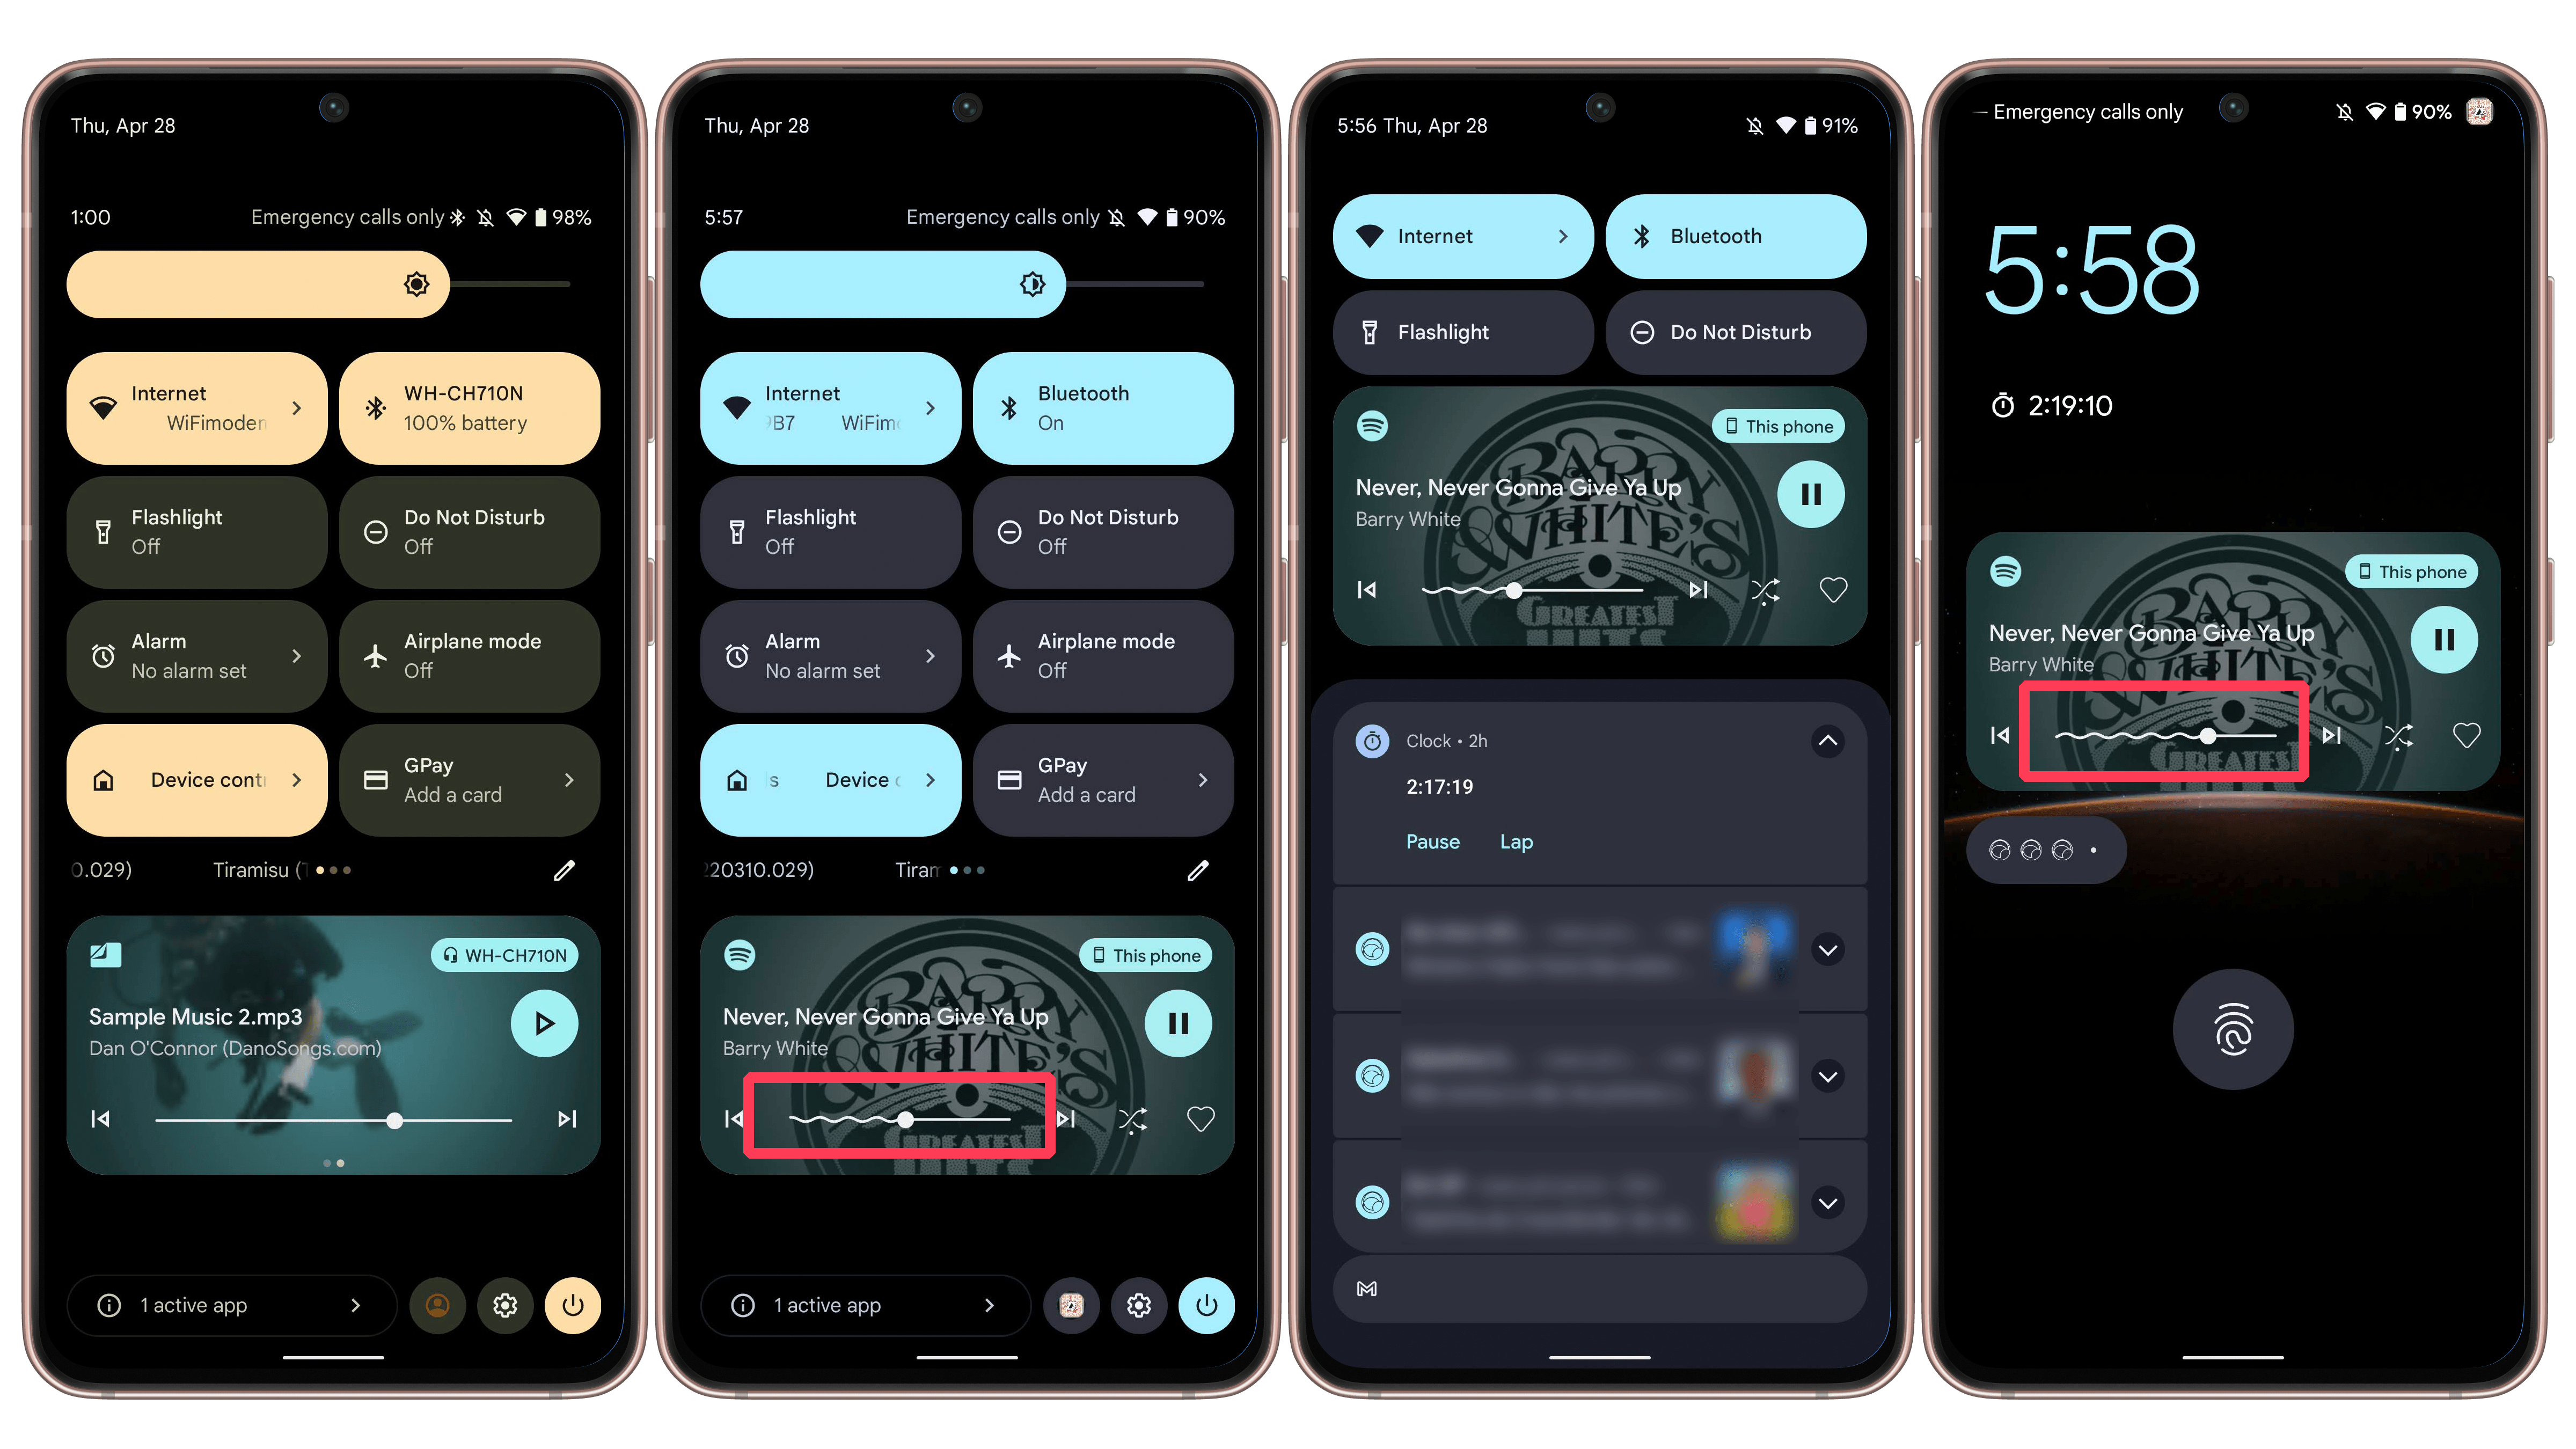Viewport: 2576px width, 1449px height.
Task: Tap Lap button on running stopwatch notification
Action: pyautogui.click(x=1516, y=840)
